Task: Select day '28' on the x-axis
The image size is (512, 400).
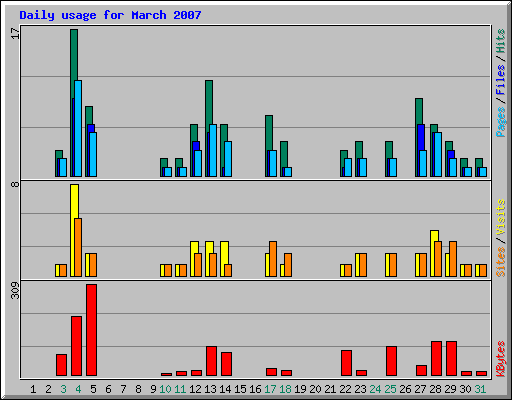Action: 435,389
